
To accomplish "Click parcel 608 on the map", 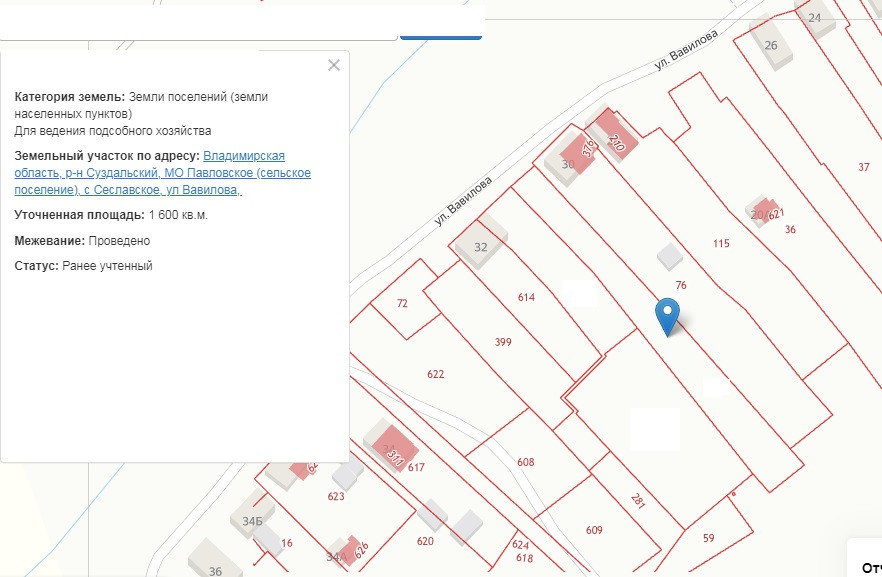I will [526, 462].
